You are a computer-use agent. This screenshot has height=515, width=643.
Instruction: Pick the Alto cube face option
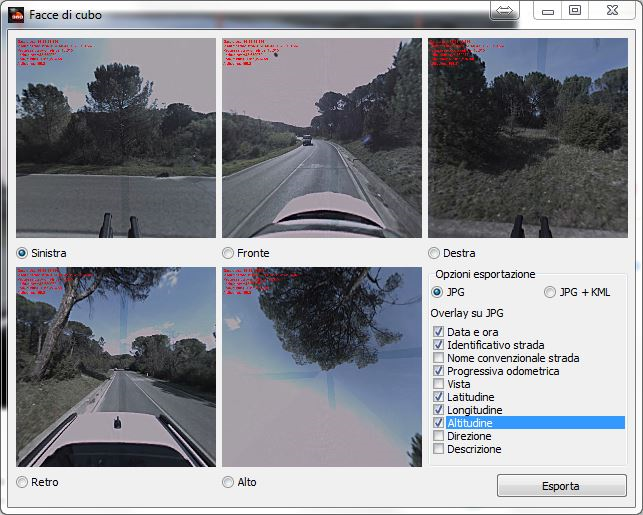pyautogui.click(x=228, y=482)
